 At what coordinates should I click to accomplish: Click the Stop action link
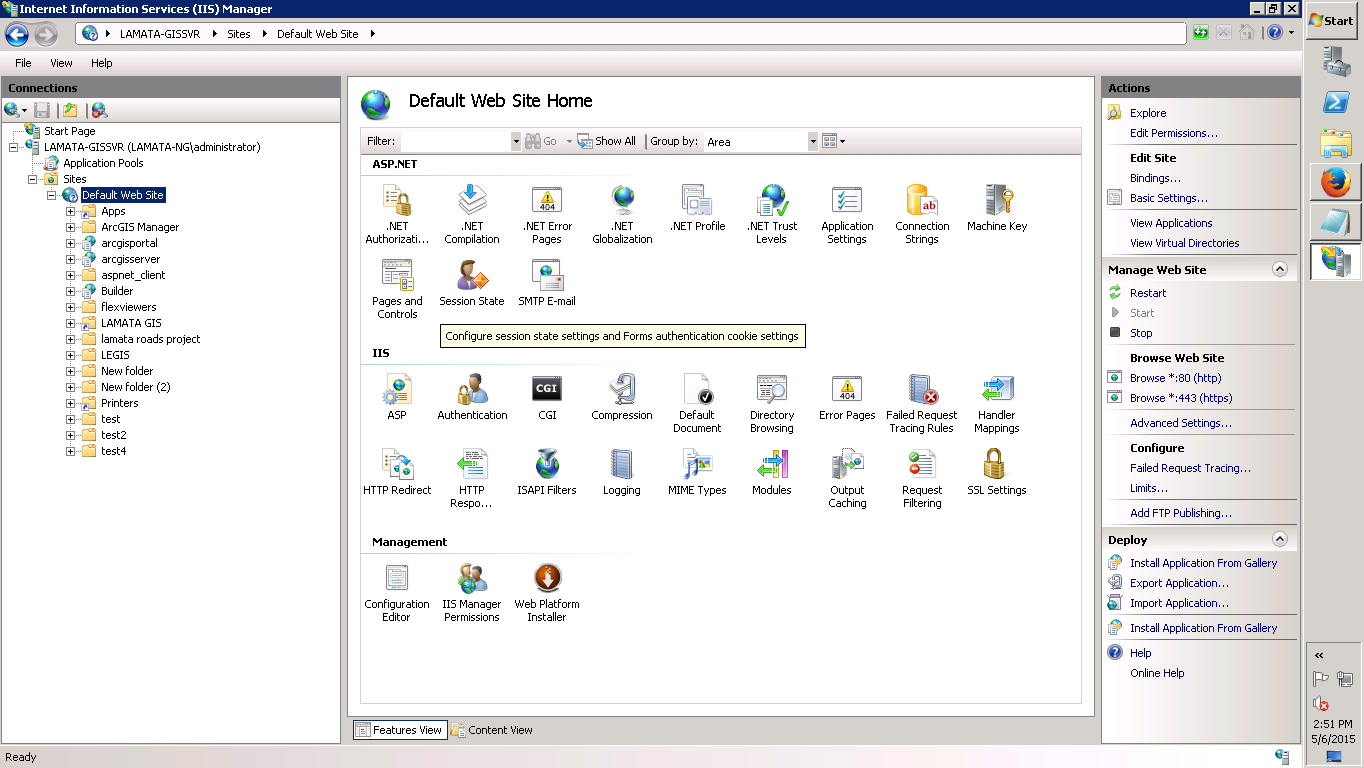pyautogui.click(x=1141, y=333)
